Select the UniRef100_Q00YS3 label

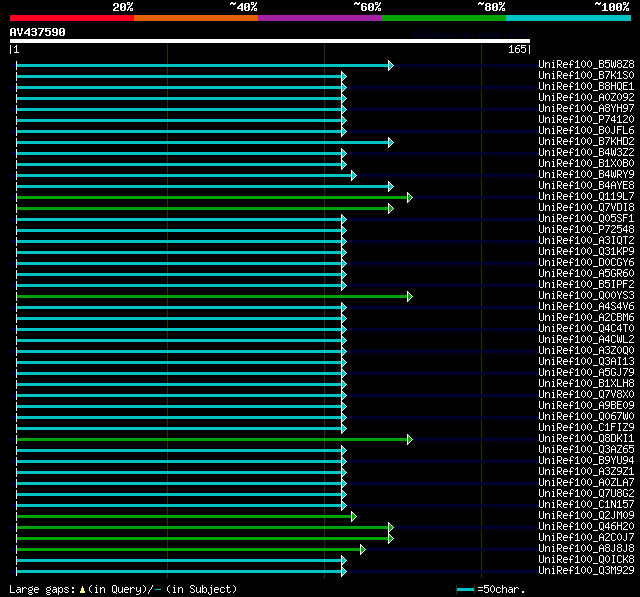(x=586, y=296)
